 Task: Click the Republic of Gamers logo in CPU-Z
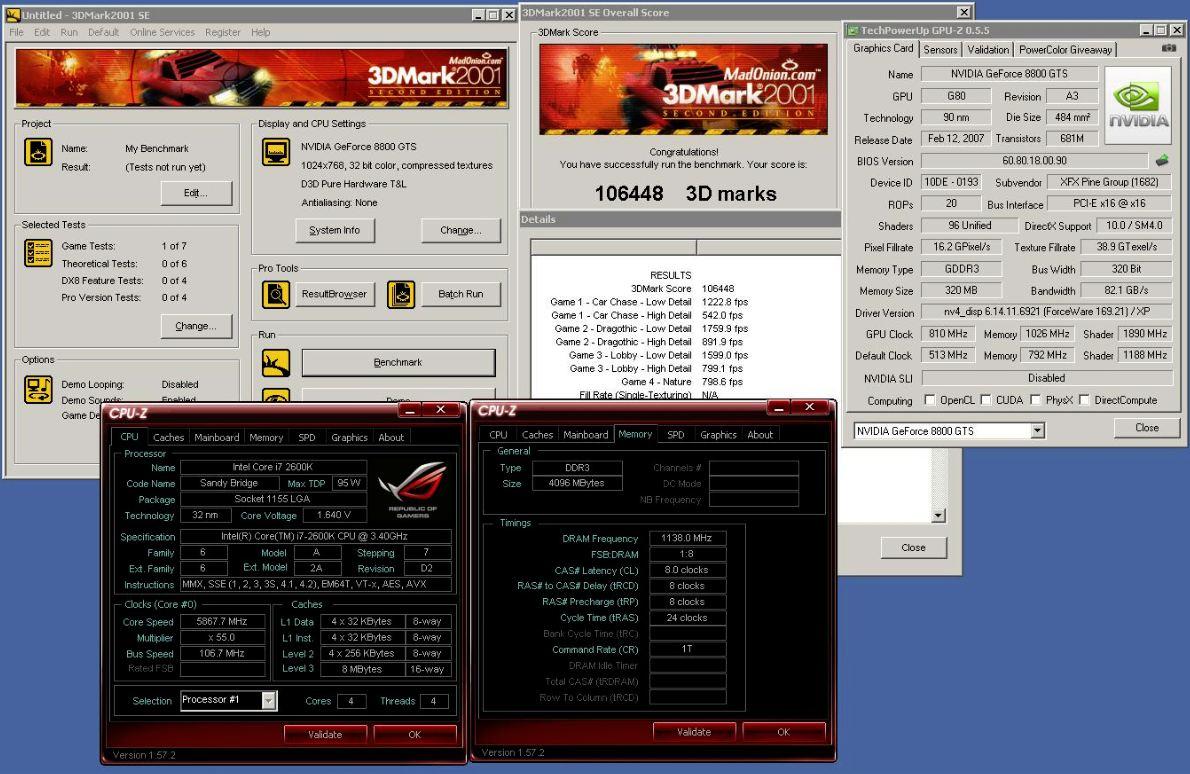coord(413,490)
